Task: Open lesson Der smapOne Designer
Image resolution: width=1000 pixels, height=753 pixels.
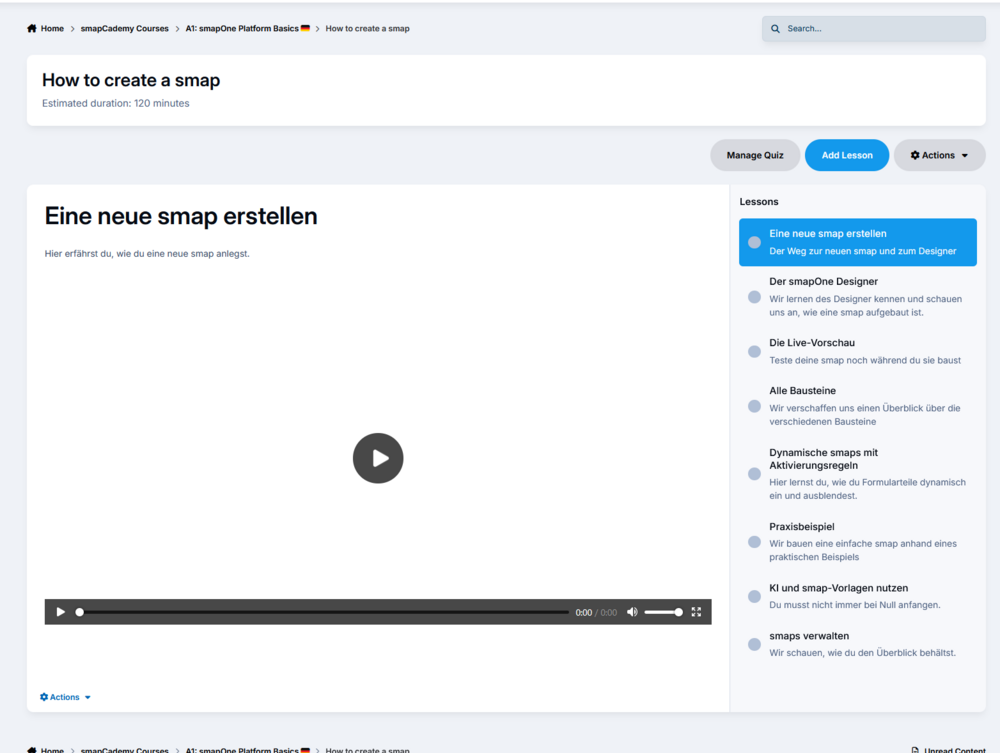Action: pyautogui.click(x=858, y=296)
